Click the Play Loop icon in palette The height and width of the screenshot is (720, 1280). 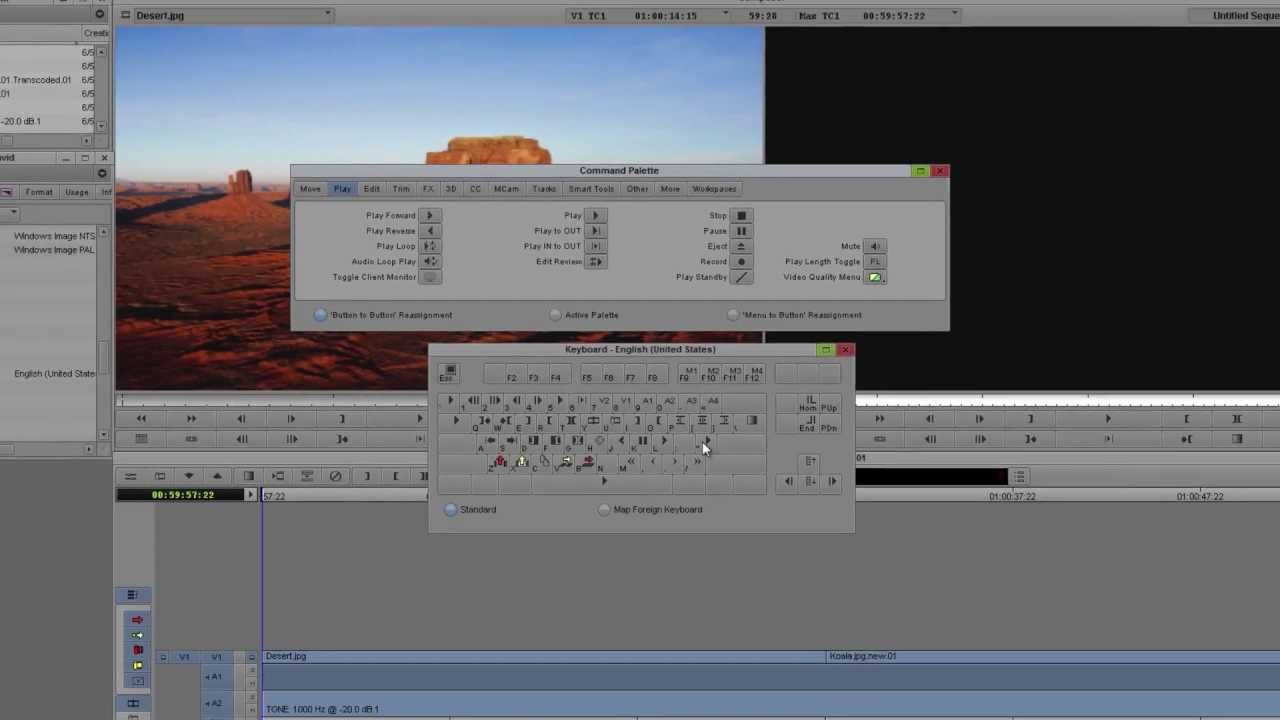point(429,246)
